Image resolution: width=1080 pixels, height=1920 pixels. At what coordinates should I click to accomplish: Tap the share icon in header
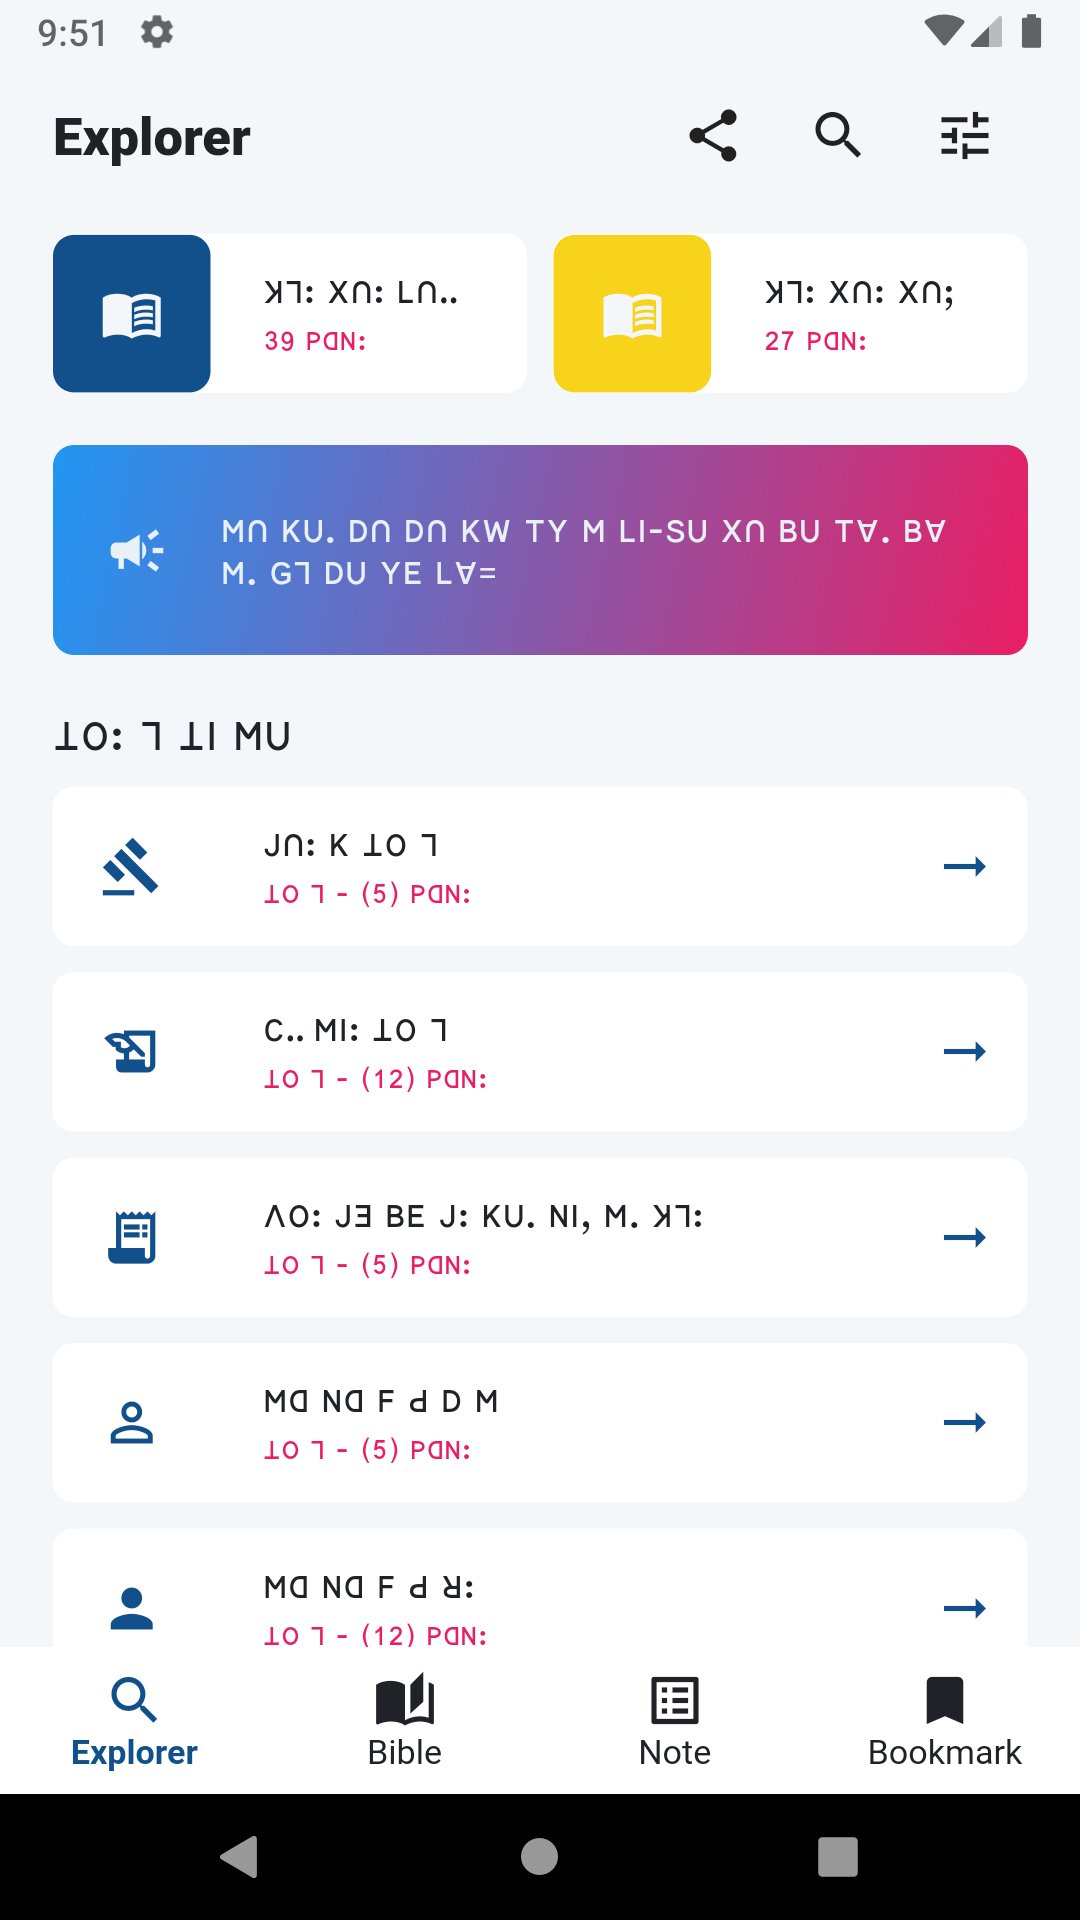click(x=713, y=136)
